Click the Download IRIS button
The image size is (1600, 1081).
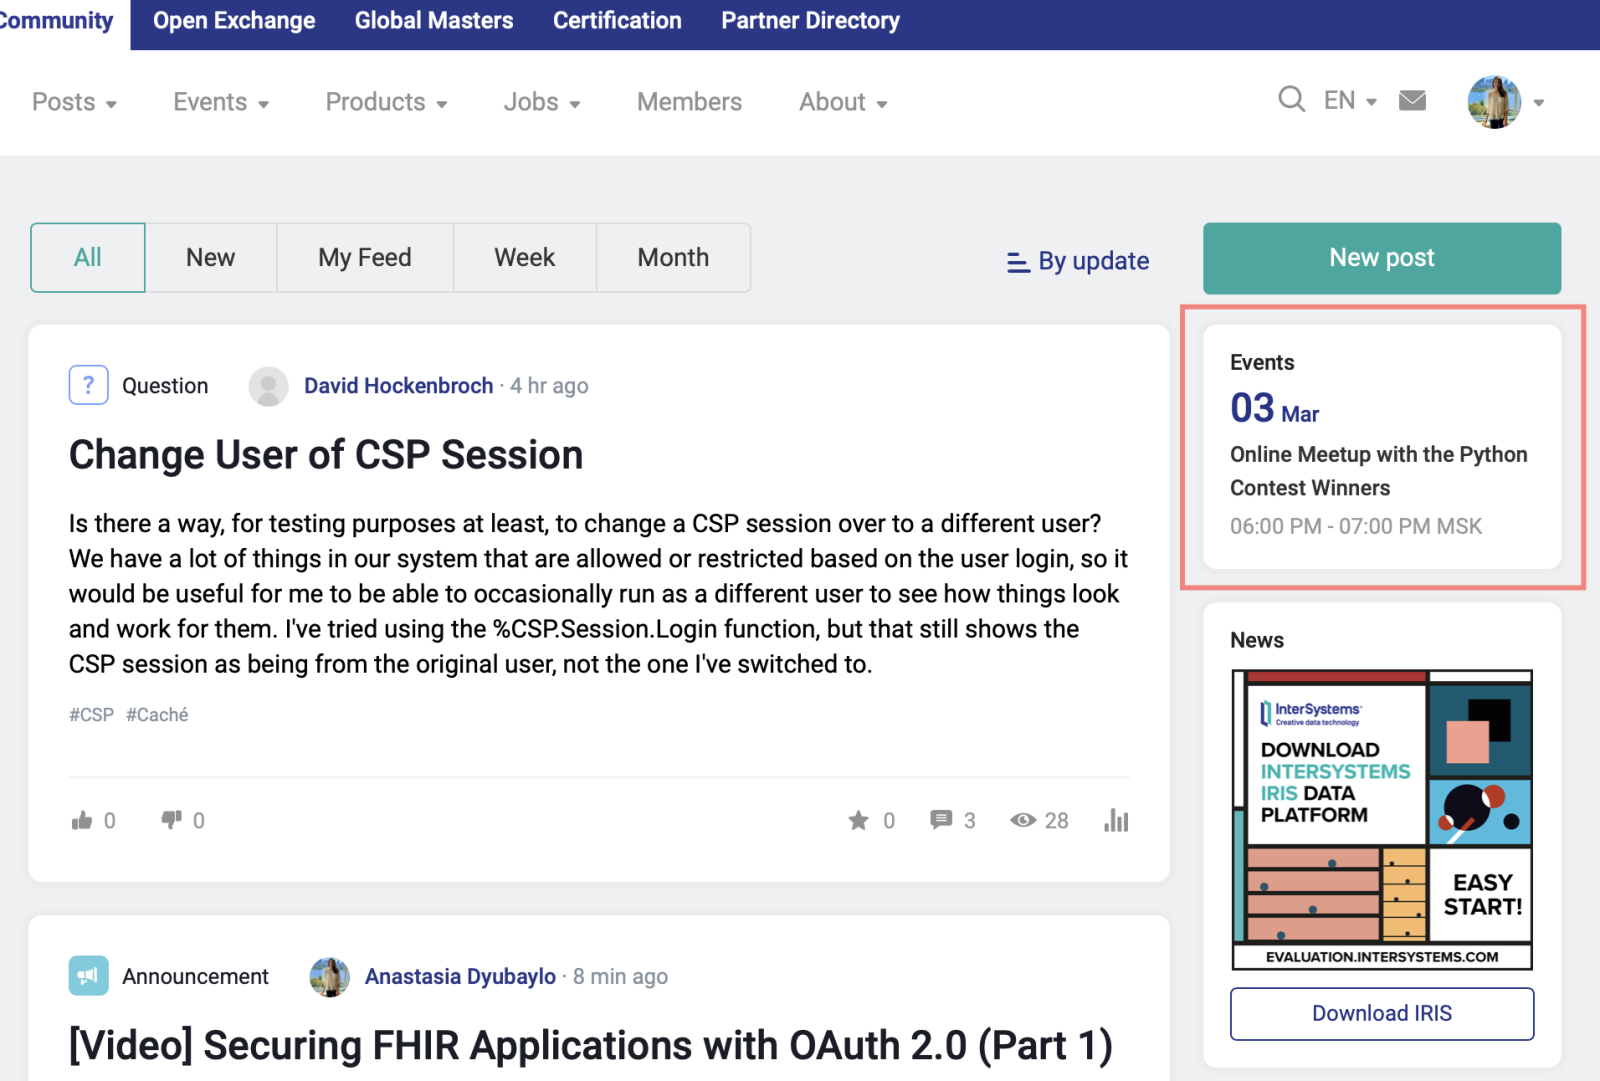click(1381, 1014)
